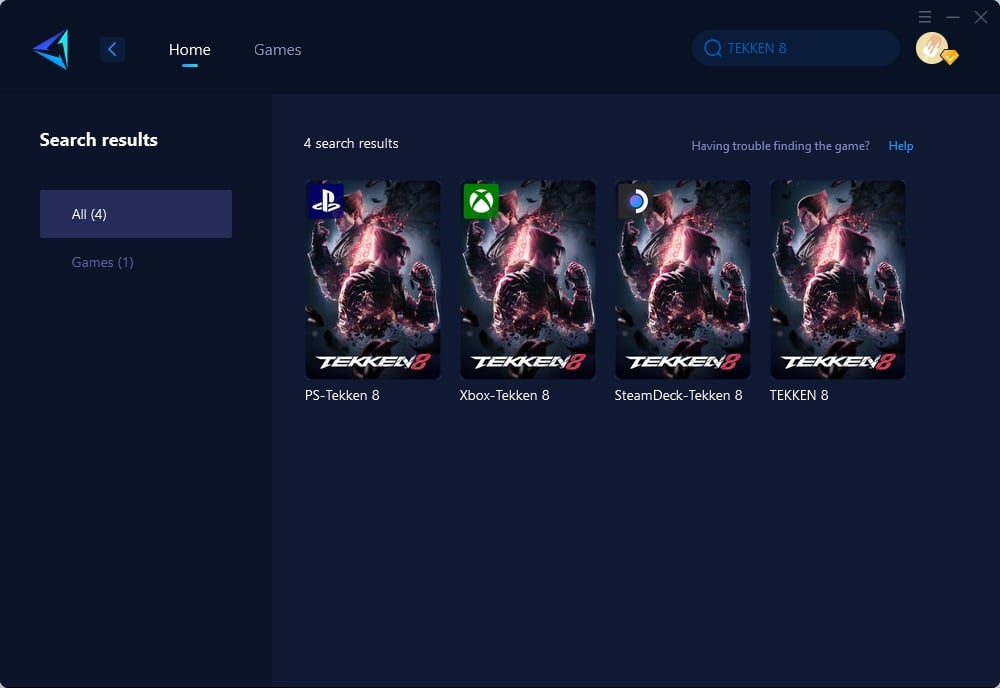Viewport: 1000px width, 688px height.
Task: Click the Xbox platform icon
Action: pyautogui.click(x=481, y=201)
